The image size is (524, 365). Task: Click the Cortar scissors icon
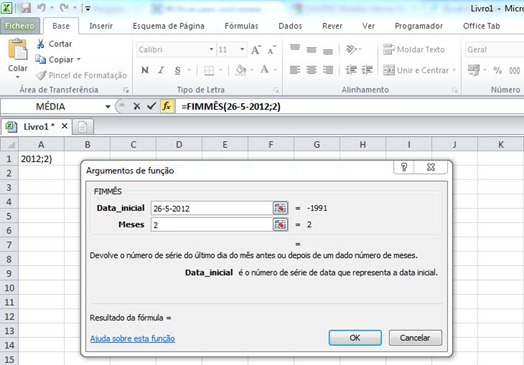(41, 44)
